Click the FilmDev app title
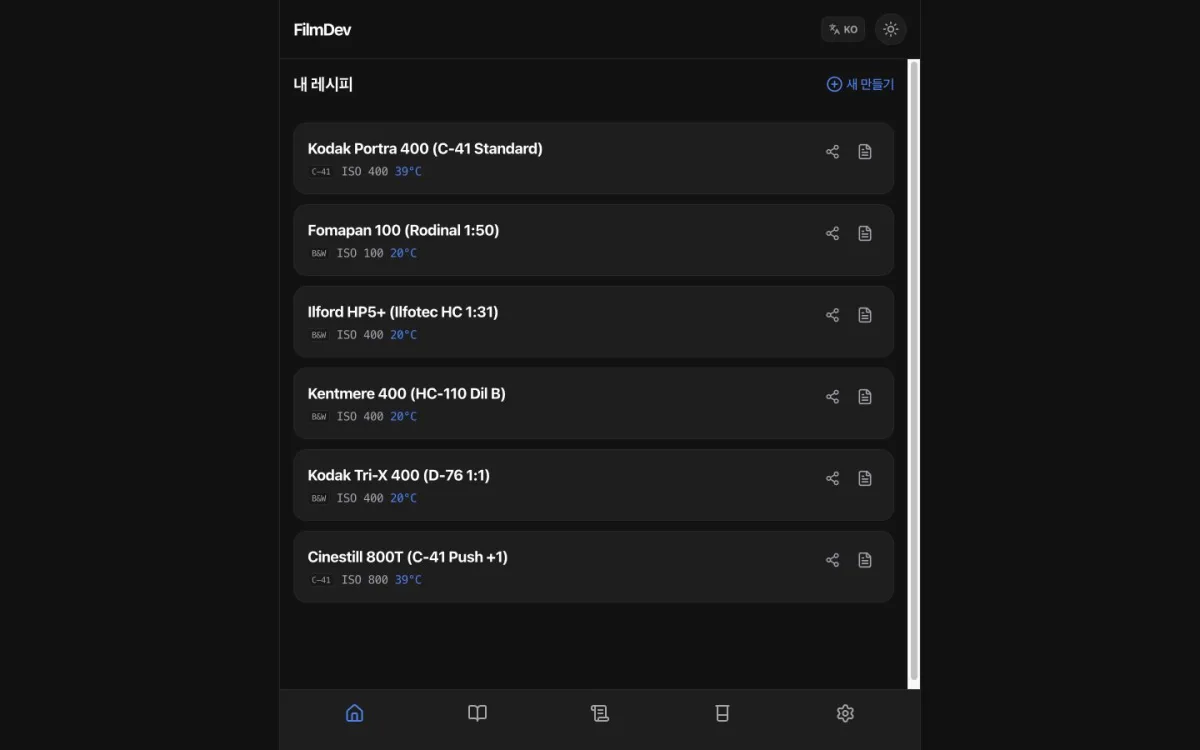The image size is (1200, 750). 322,29
